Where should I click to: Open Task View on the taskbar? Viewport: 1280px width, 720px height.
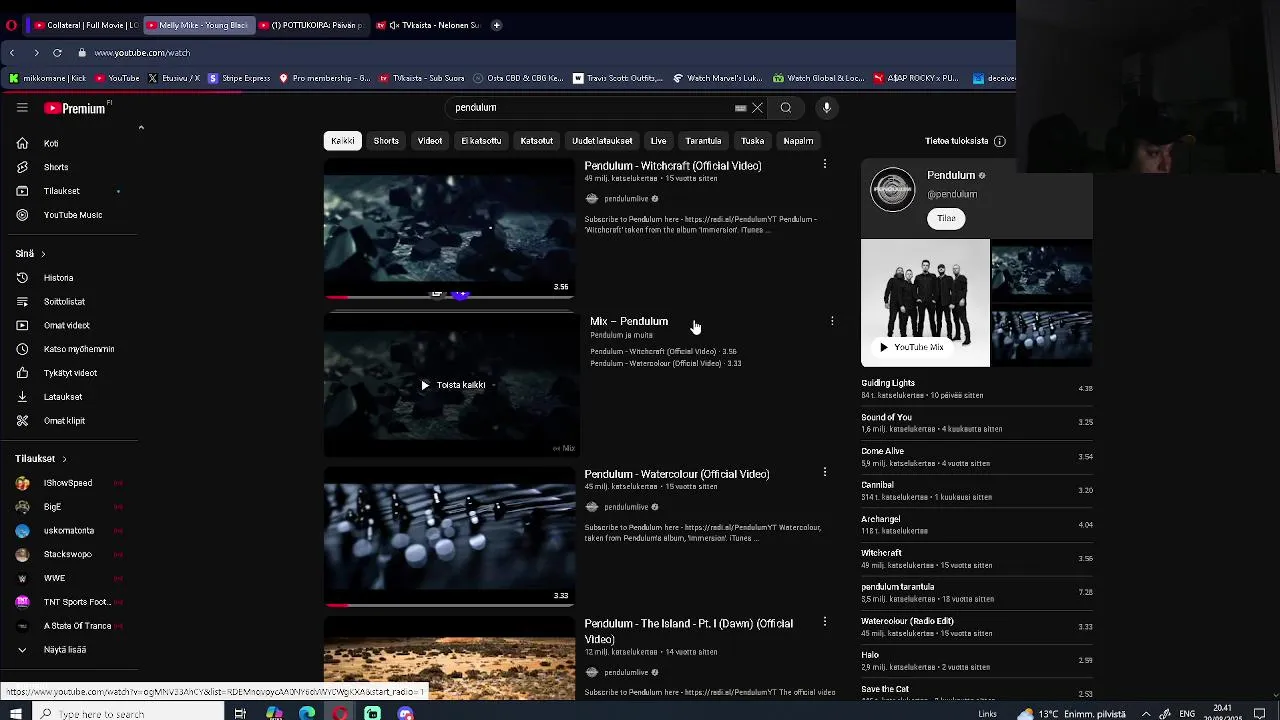point(240,713)
